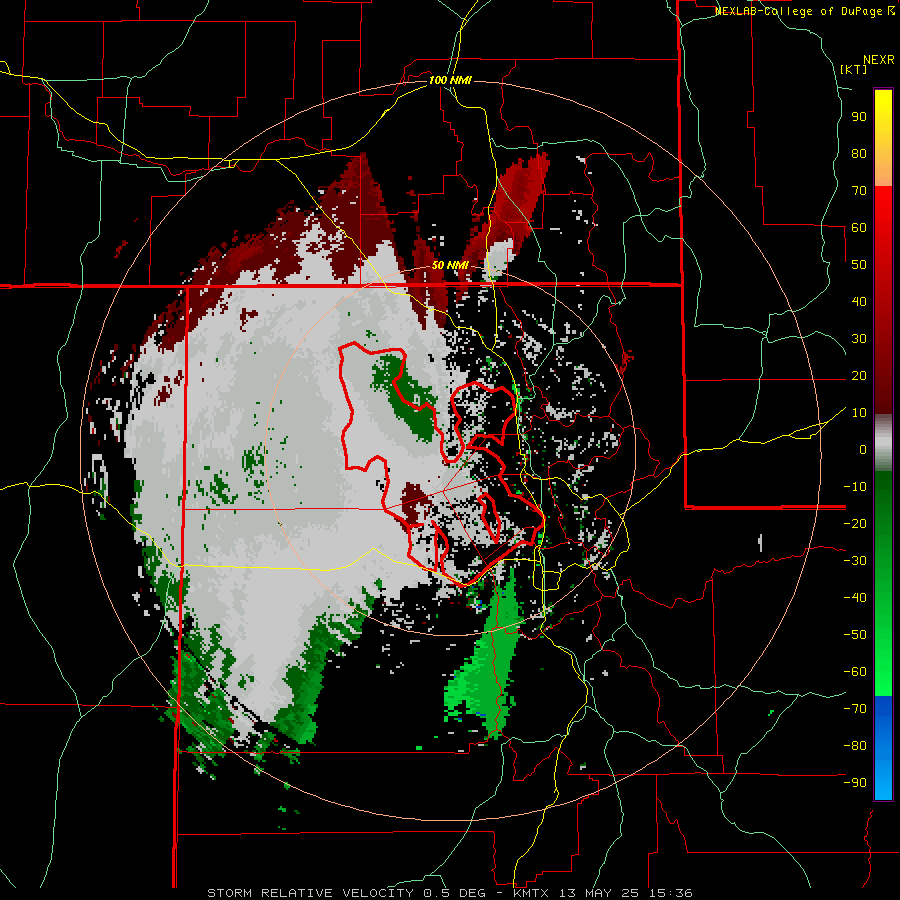Click the '13 MAY 25' date in the footer
This screenshot has width=900, height=900.
click(x=599, y=893)
